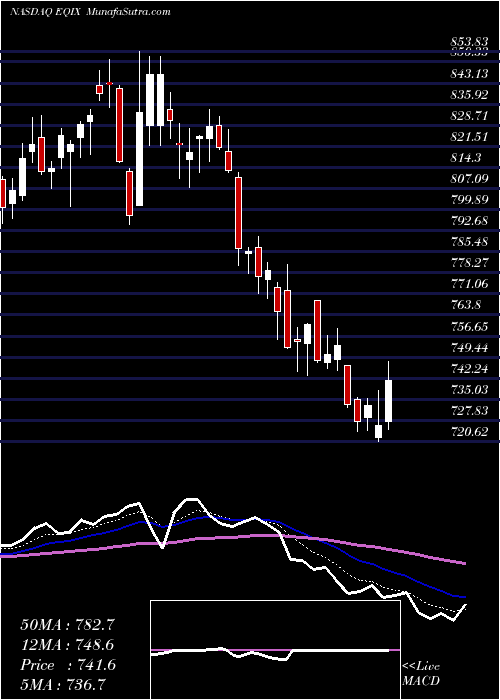
Task: Select the 727.83 price level label
Action: (469, 410)
